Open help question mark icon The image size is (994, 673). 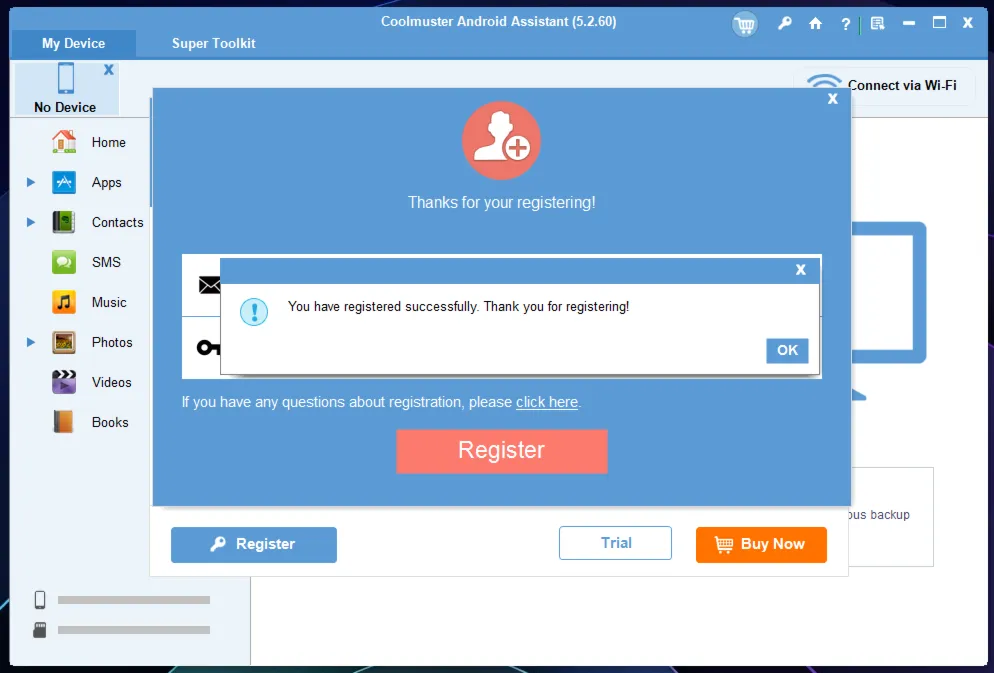[845, 25]
